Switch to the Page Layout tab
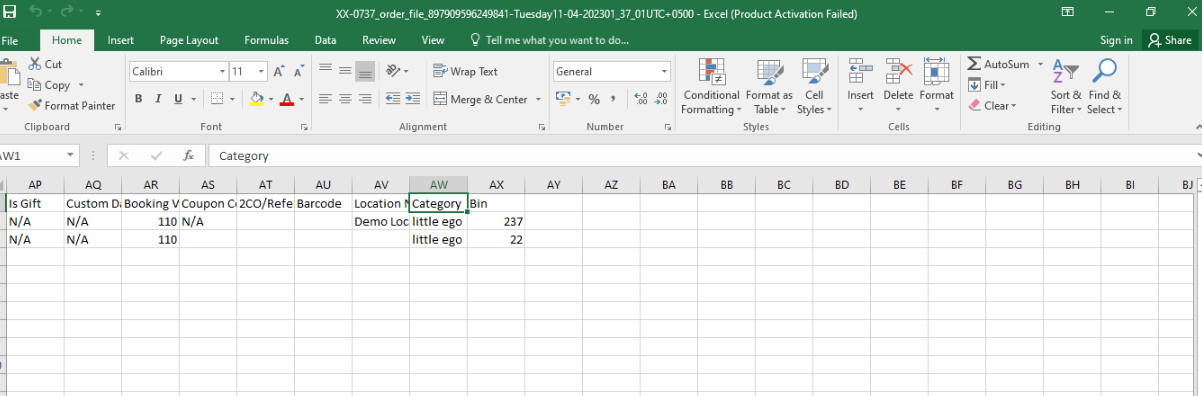Viewport: 1202px width, 396px height. pyautogui.click(x=189, y=40)
